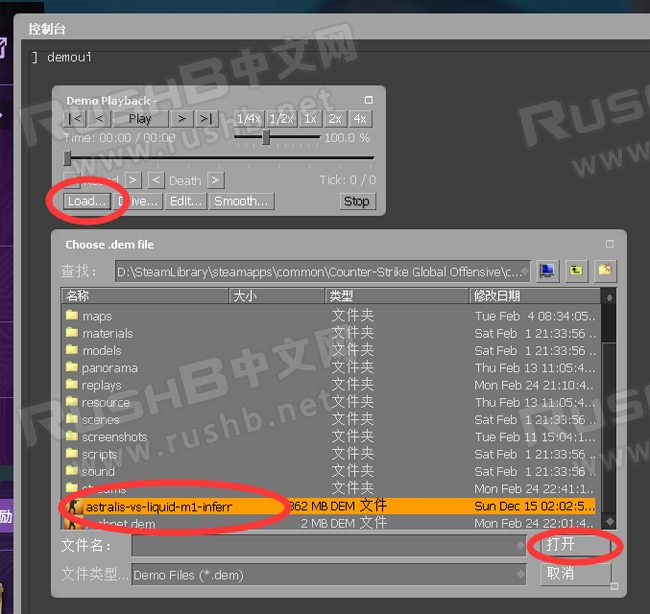Click the 文件名 file name input field

pos(320,546)
